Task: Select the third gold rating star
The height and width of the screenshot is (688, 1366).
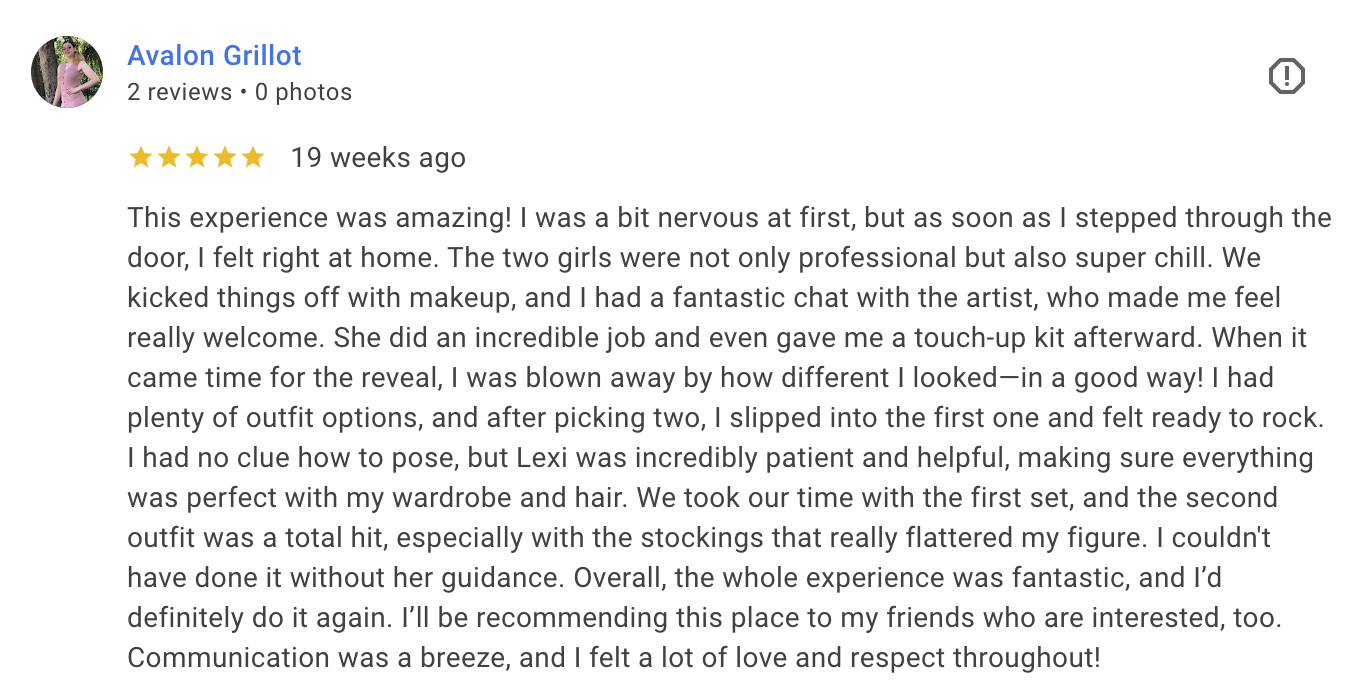Action: tap(197, 157)
